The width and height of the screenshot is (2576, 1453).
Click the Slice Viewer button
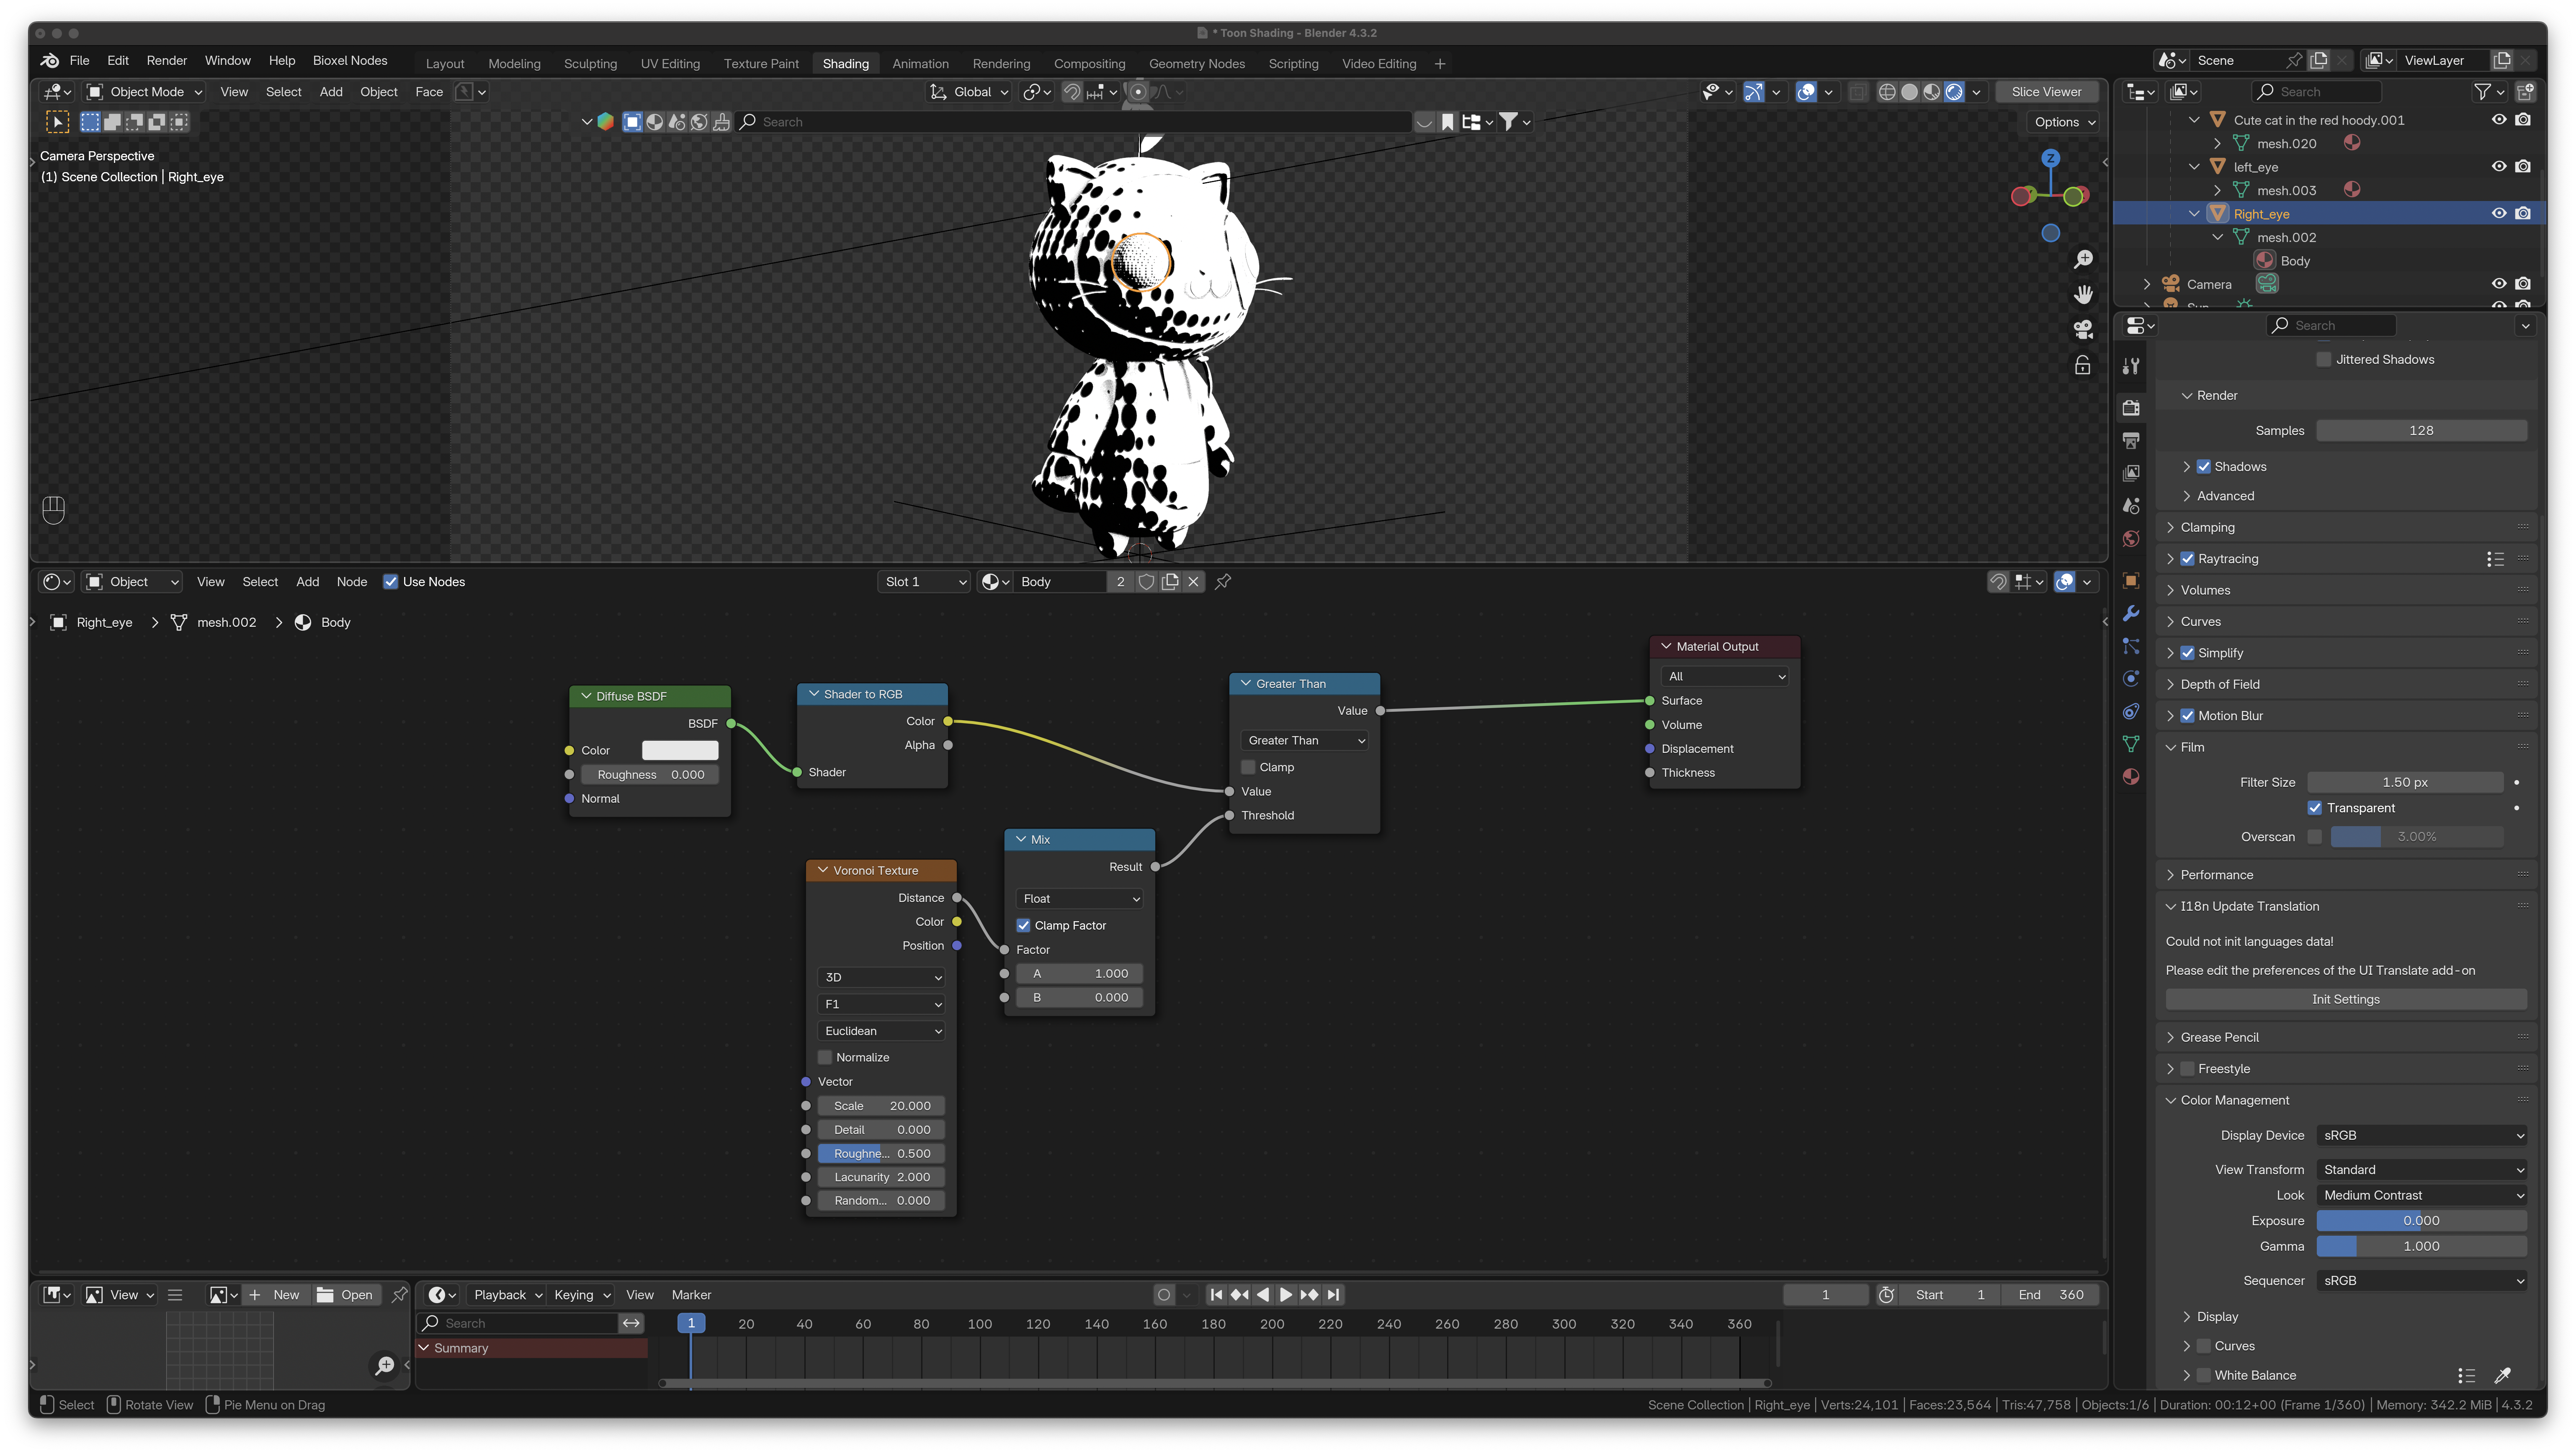[x=2046, y=92]
